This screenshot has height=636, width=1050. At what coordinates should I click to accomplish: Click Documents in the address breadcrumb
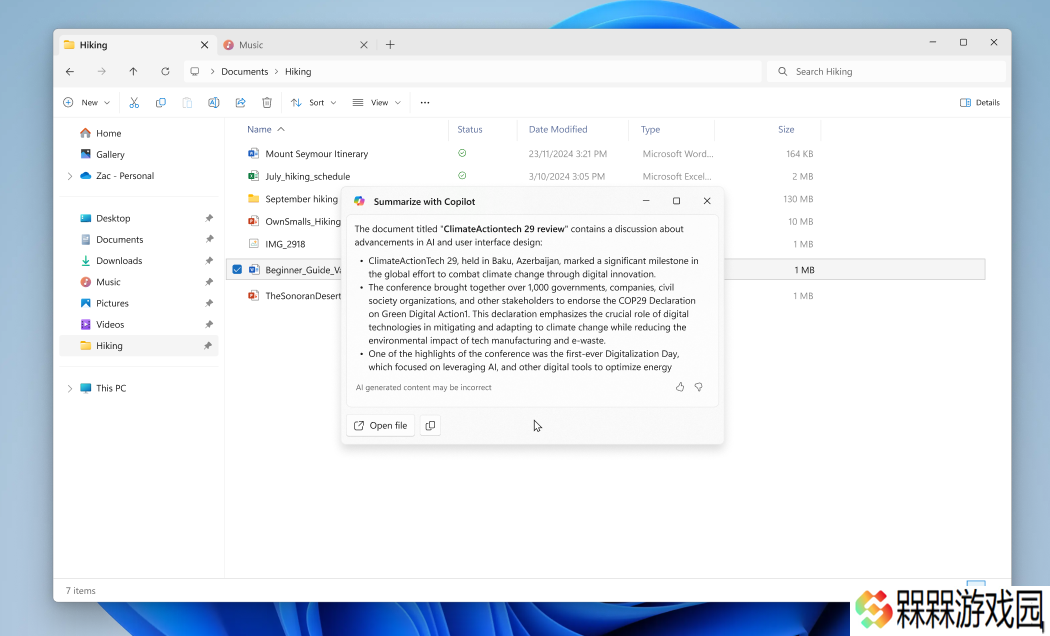[244, 72]
